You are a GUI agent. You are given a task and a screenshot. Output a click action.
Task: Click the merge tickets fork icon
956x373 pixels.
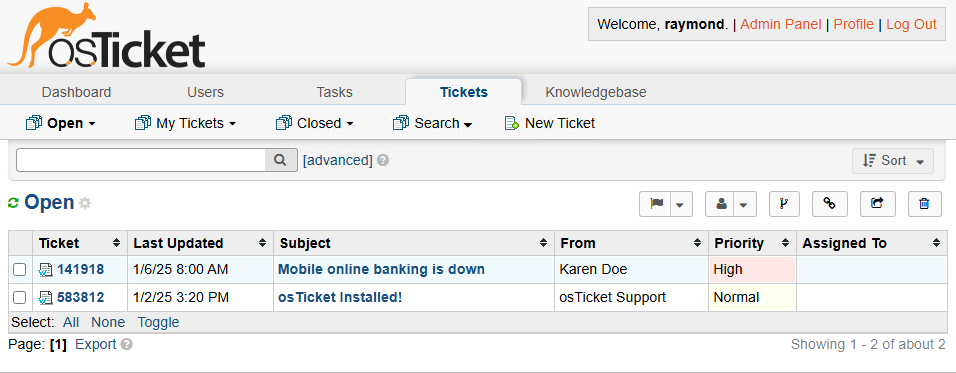coord(783,204)
